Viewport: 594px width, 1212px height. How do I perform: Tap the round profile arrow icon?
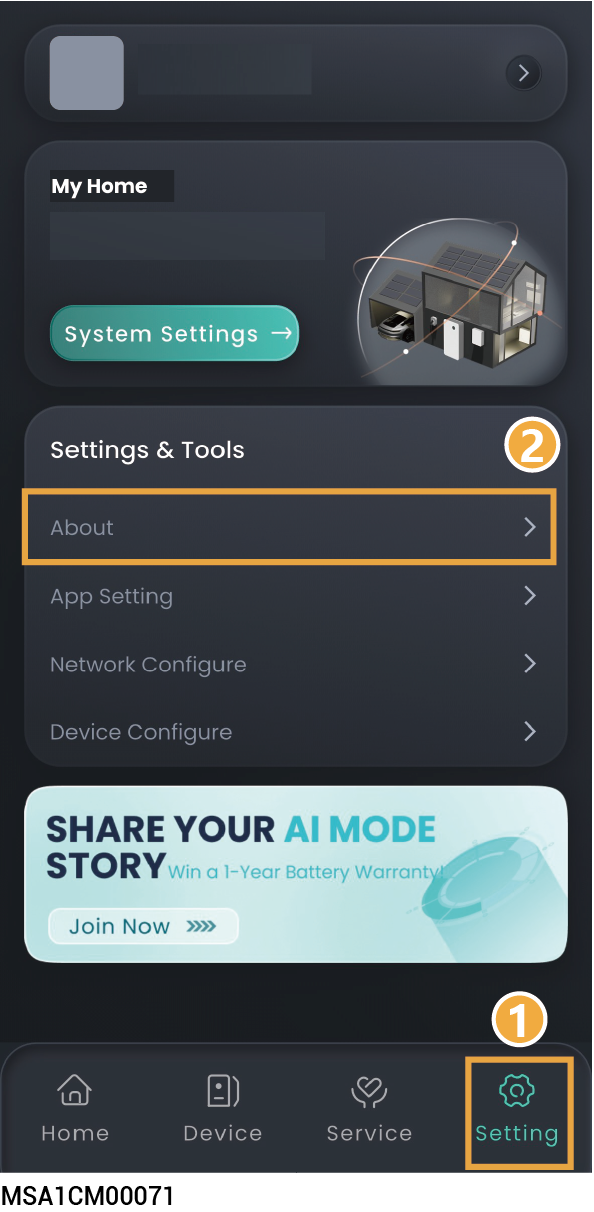[523, 73]
